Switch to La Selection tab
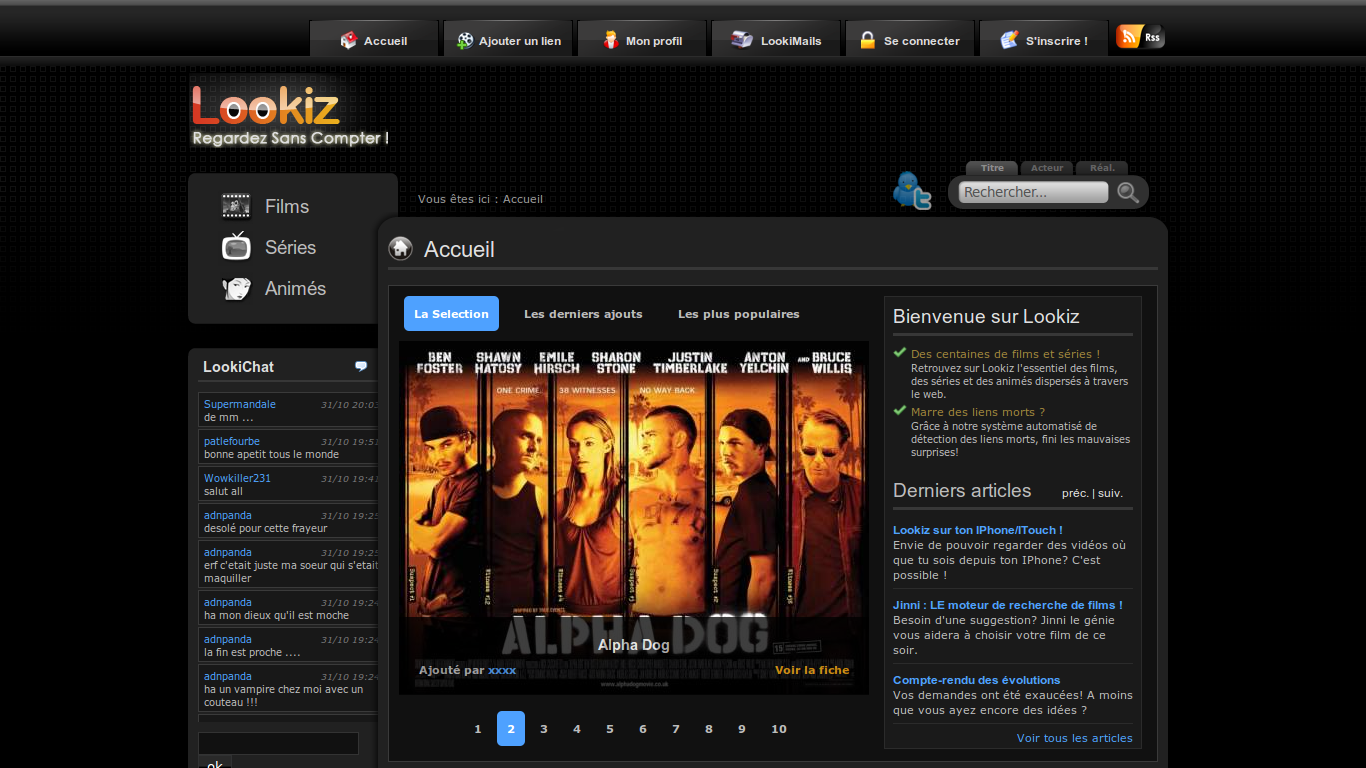The height and width of the screenshot is (768, 1366). (x=451, y=314)
